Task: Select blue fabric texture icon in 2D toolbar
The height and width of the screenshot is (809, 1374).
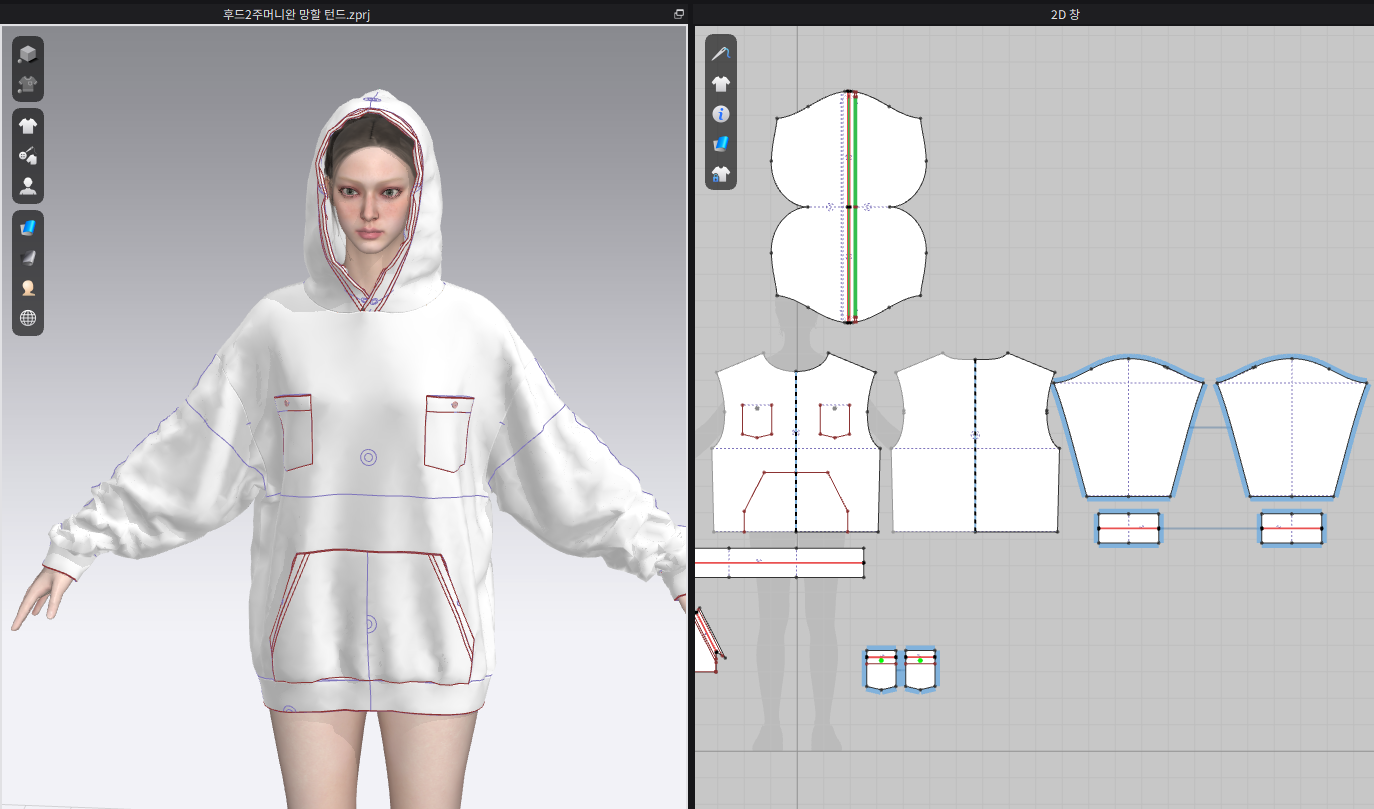Action: pos(720,144)
